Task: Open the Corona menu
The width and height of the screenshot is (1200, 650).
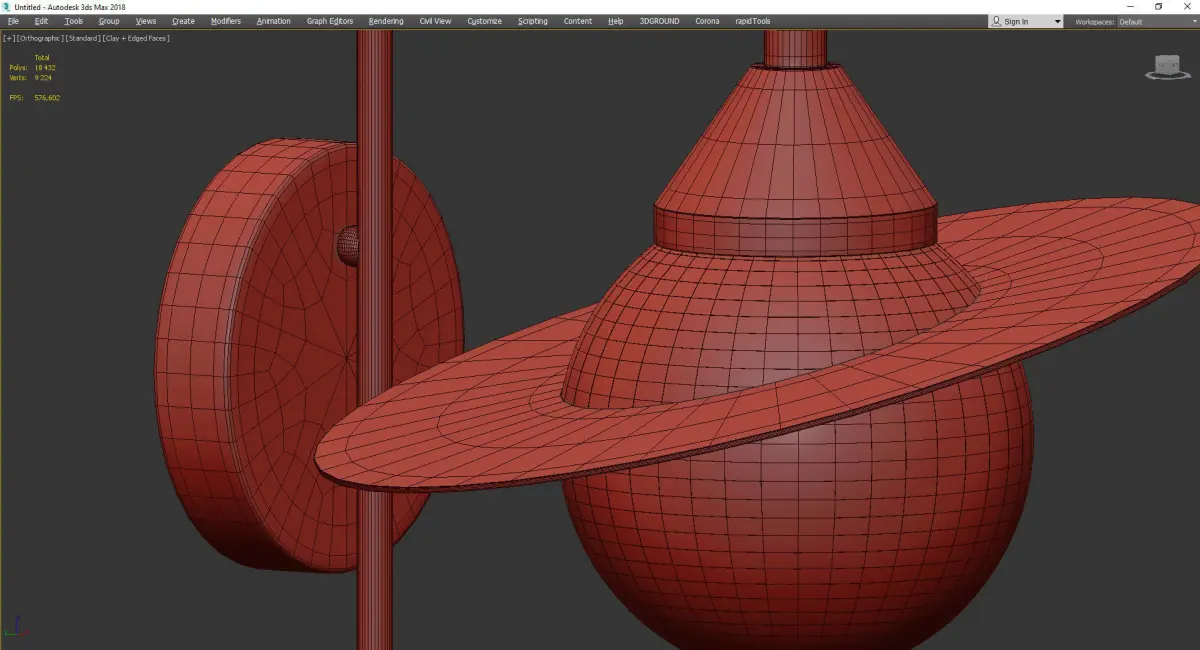Action: click(707, 21)
